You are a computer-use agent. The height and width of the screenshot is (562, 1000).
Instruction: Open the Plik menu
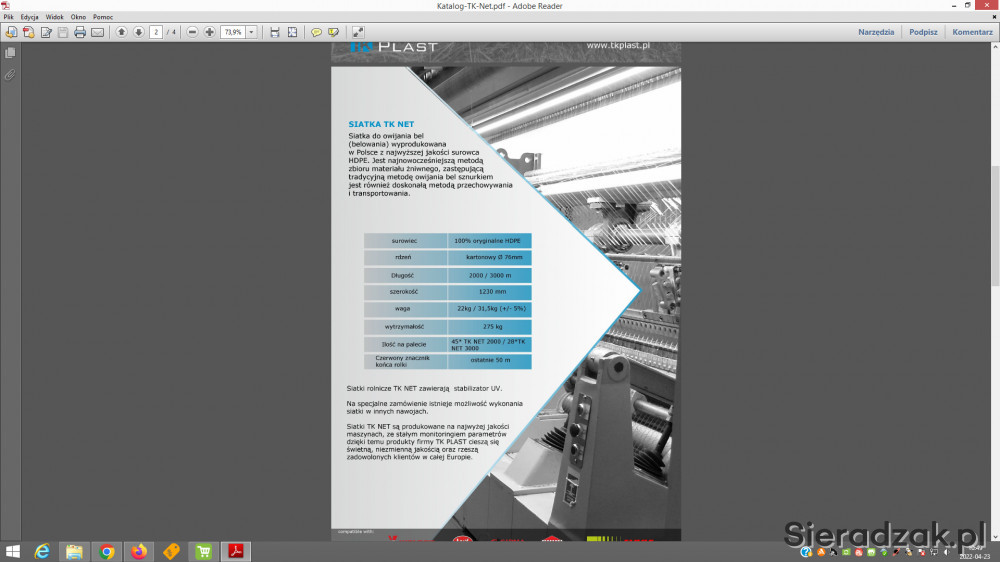pos(8,17)
